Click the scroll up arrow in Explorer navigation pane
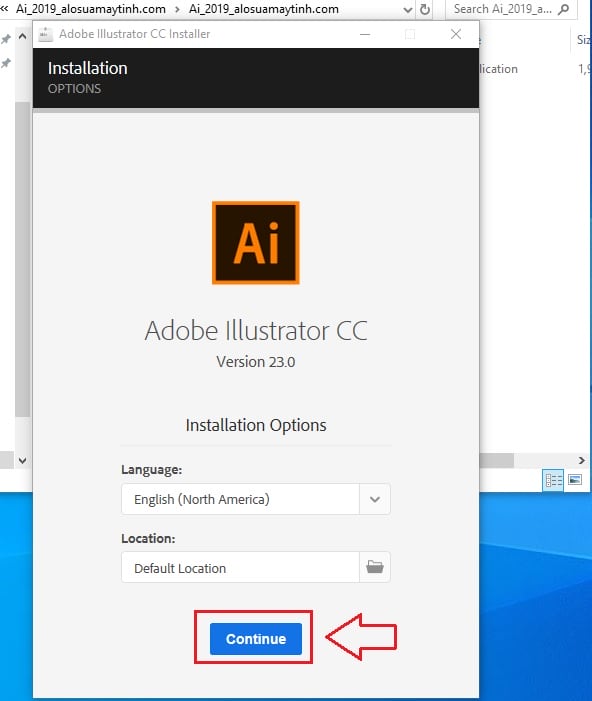592x701 pixels. (22, 36)
